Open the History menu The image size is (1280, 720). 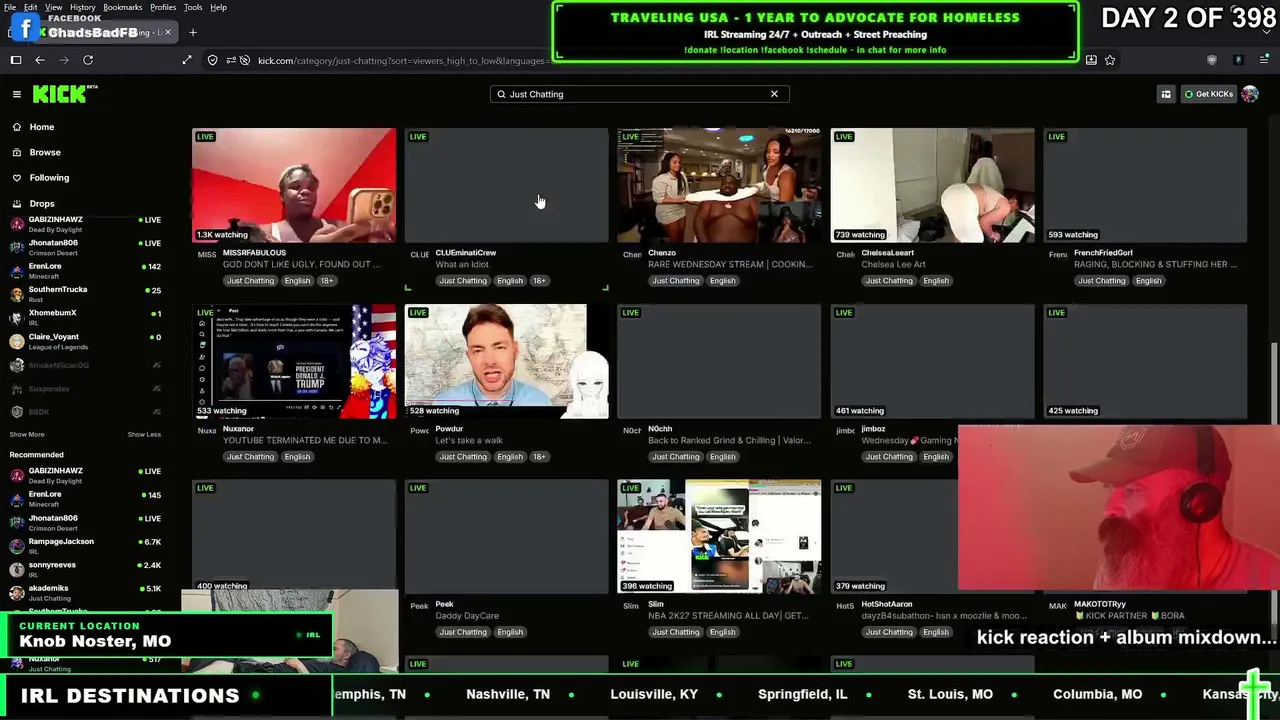(x=83, y=7)
